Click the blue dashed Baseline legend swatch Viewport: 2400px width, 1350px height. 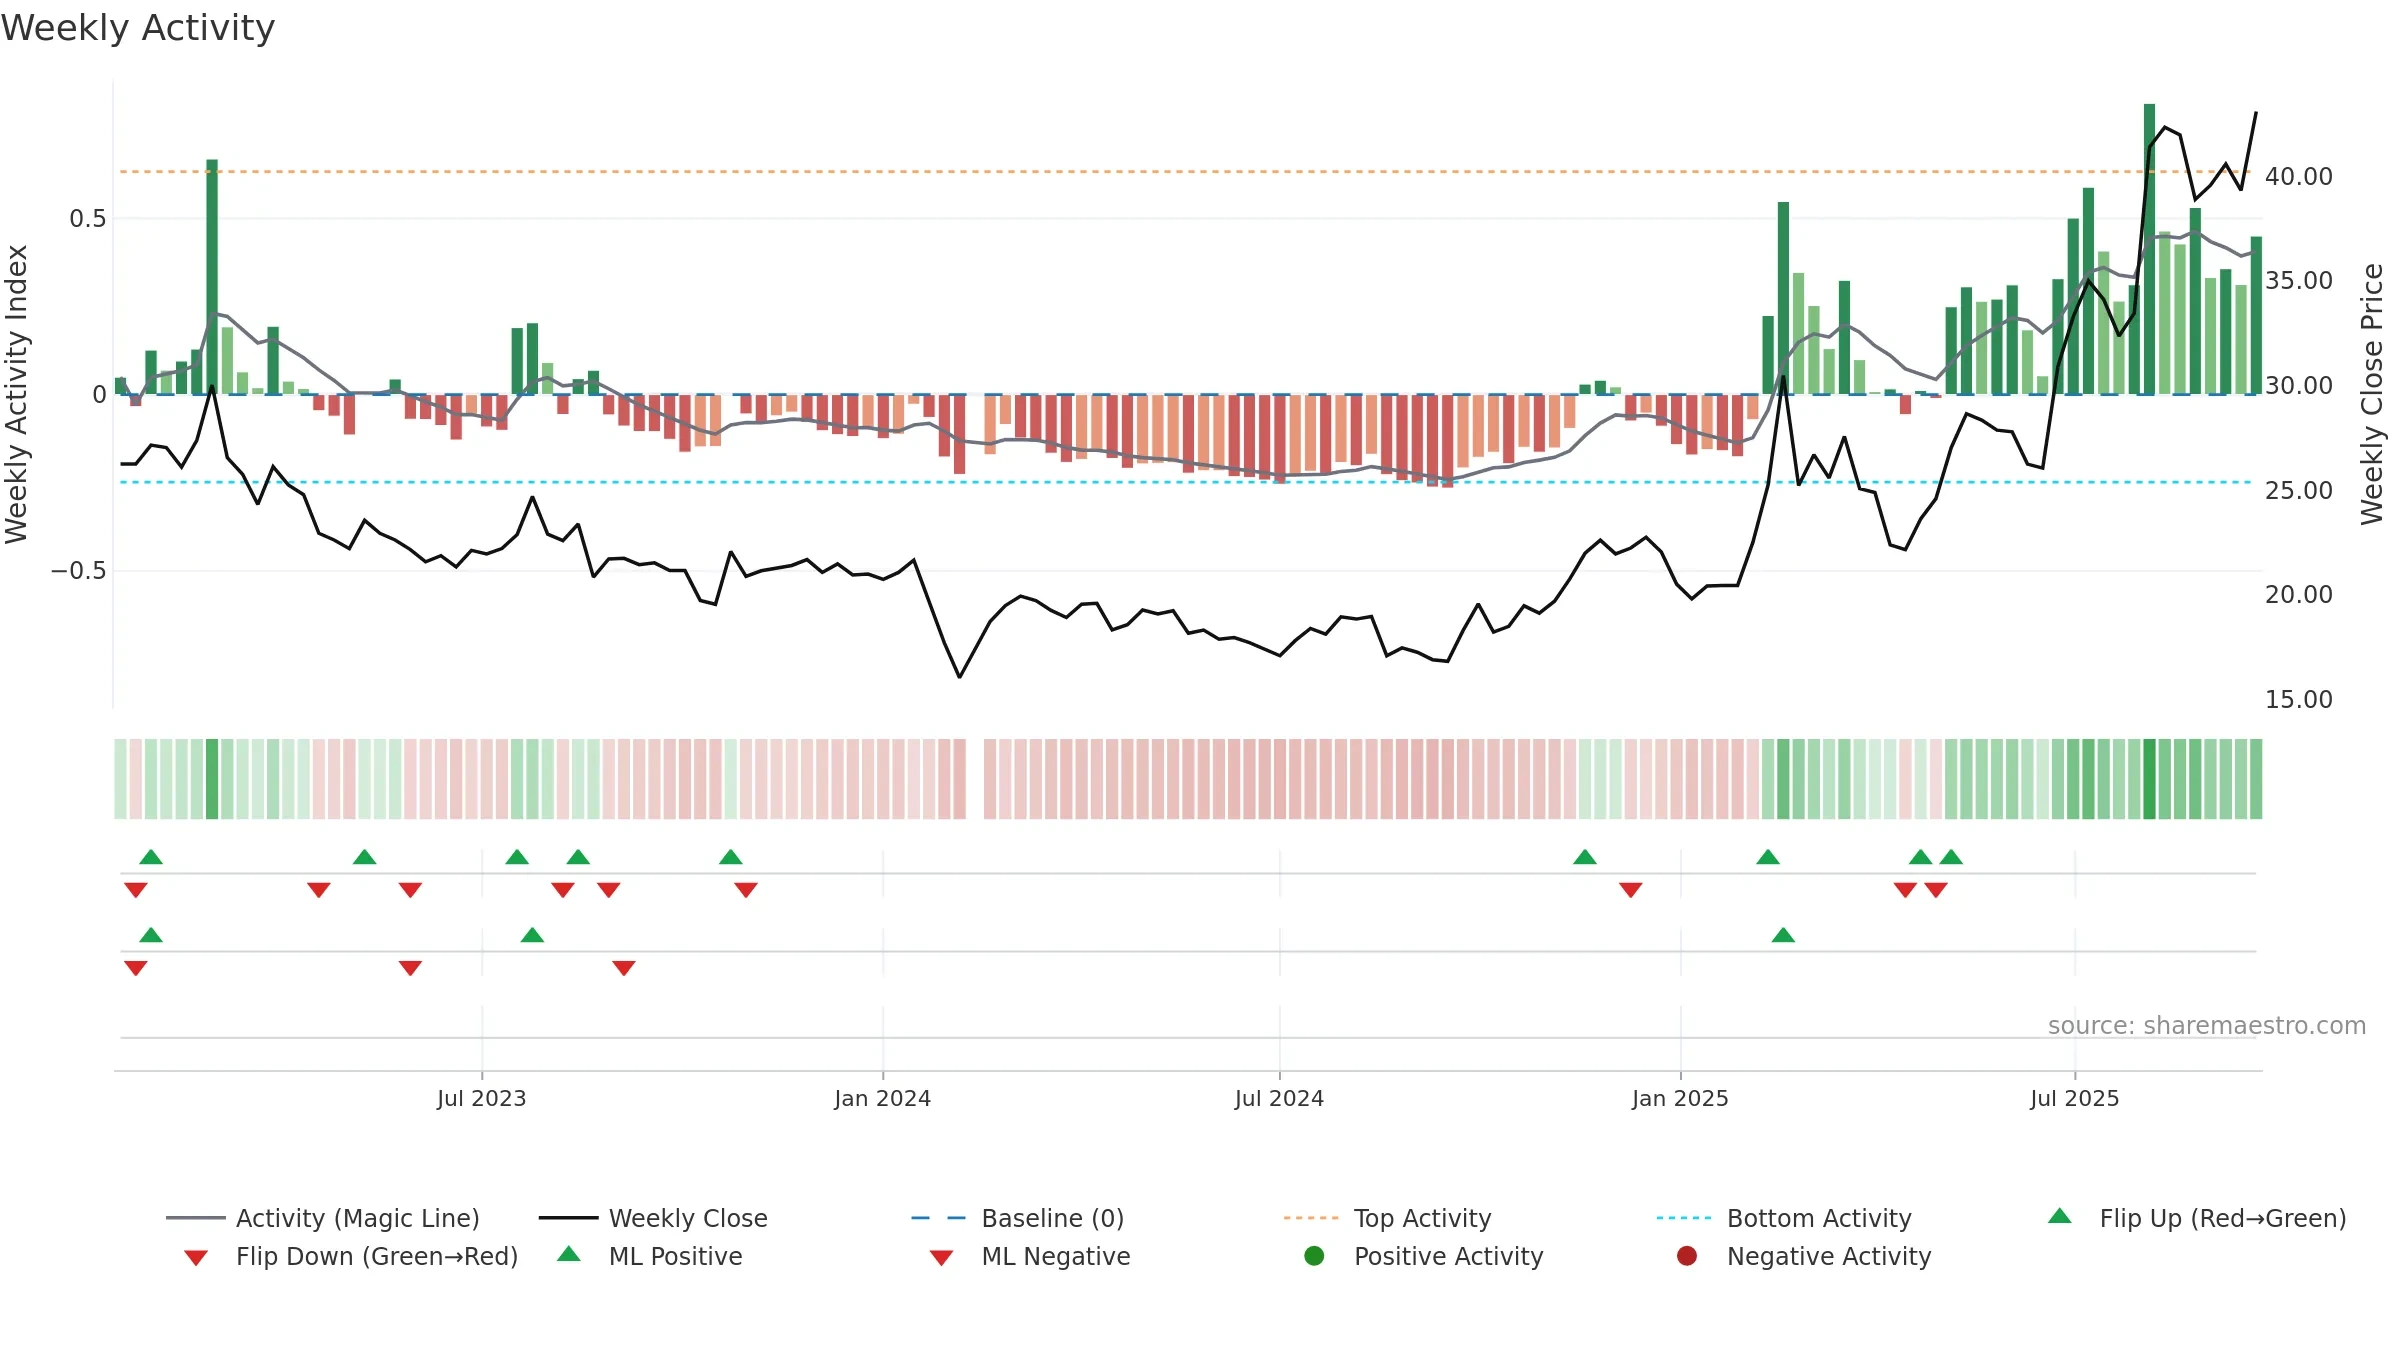tap(938, 1218)
